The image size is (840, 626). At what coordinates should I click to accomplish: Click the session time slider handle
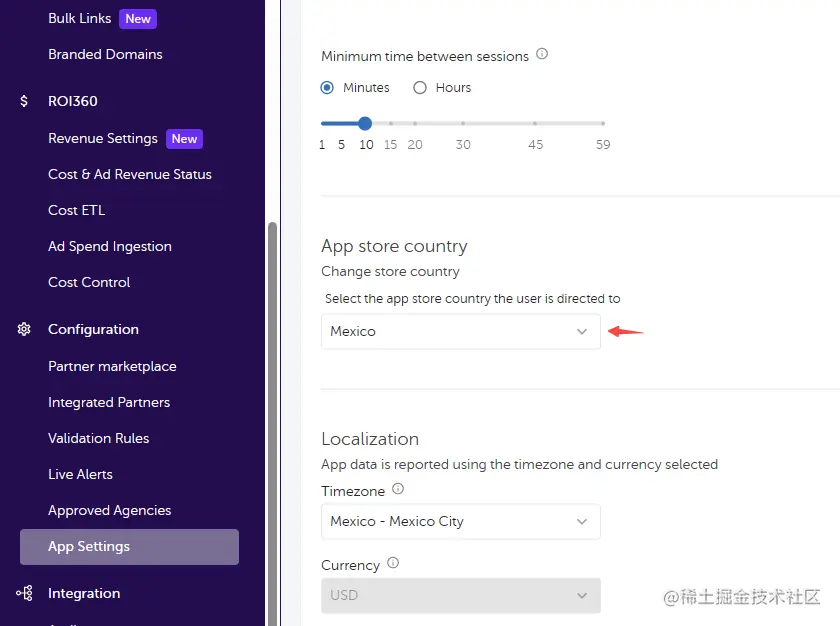pos(365,124)
